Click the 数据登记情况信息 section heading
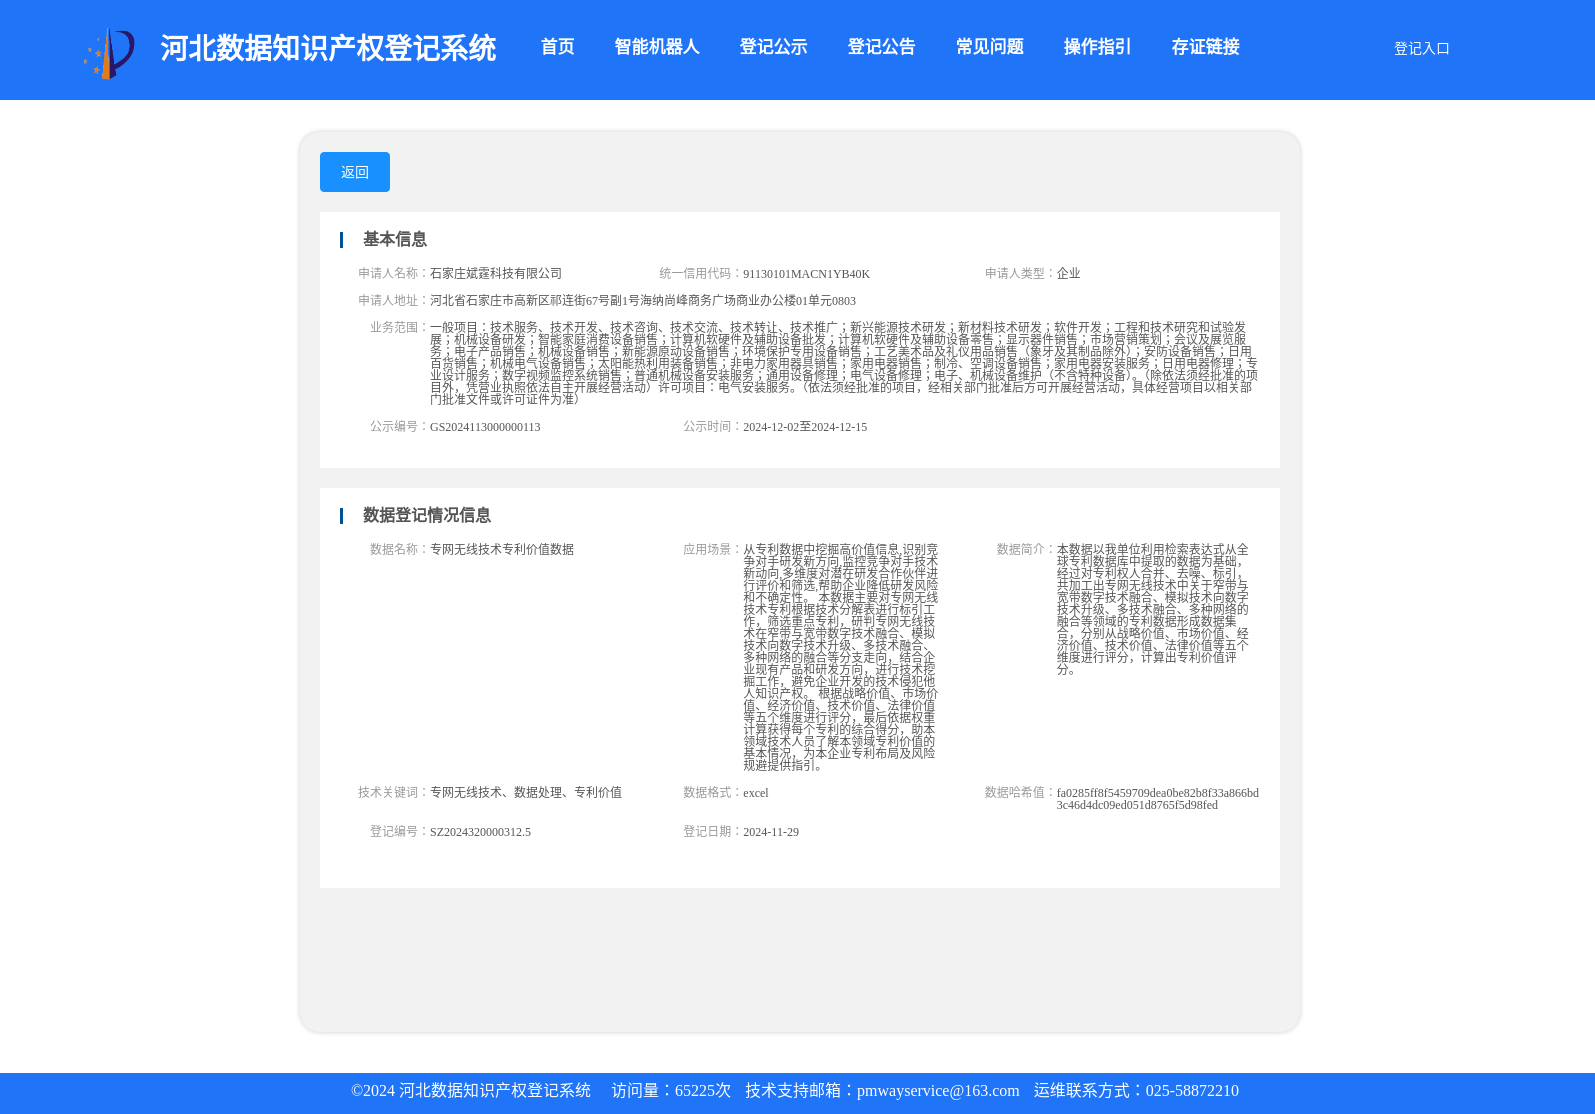1595x1114 pixels. tap(427, 515)
